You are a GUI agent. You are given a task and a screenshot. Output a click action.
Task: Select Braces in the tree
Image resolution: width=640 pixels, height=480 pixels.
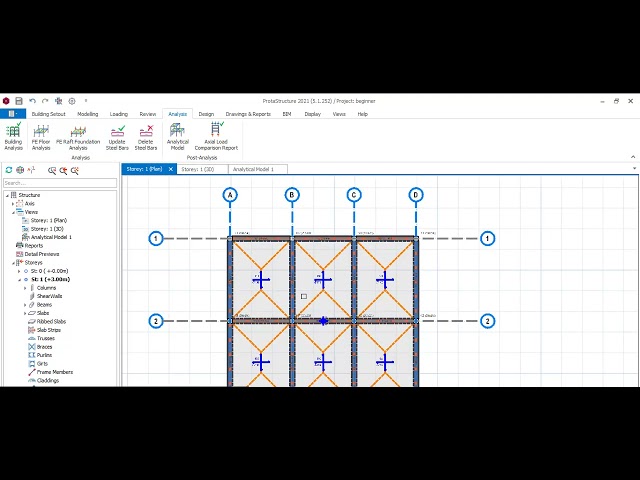[x=44, y=347]
